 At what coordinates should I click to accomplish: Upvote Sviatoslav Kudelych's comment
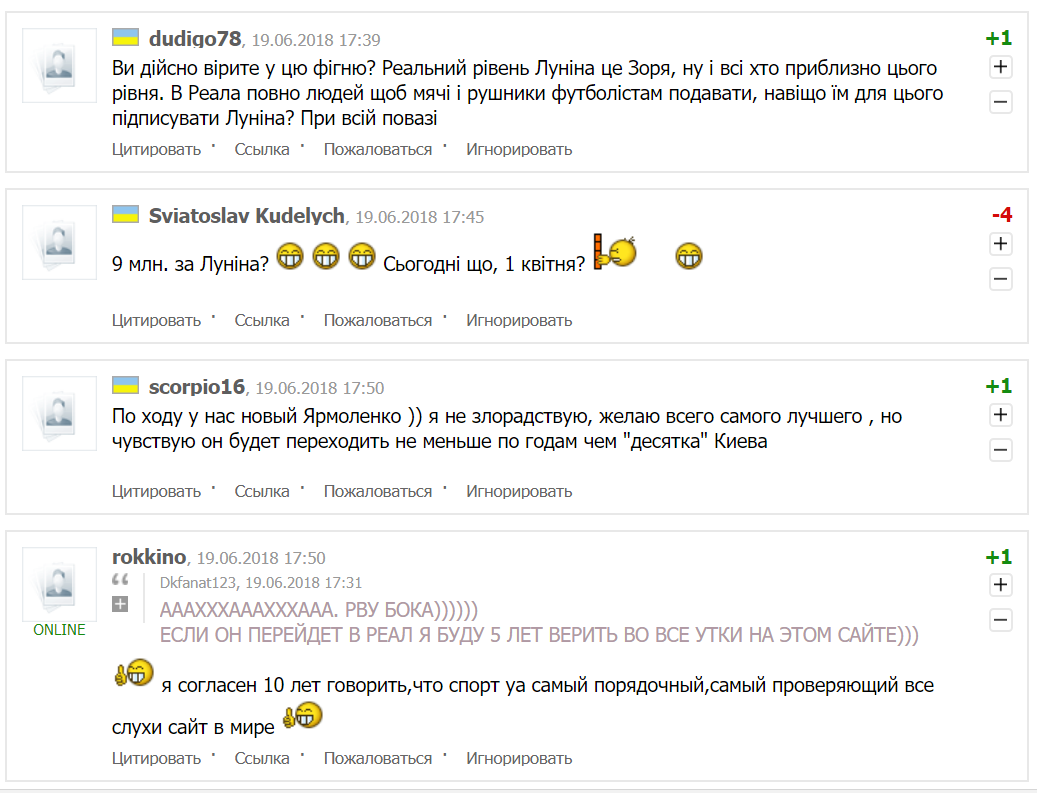pyautogui.click(x=1001, y=244)
